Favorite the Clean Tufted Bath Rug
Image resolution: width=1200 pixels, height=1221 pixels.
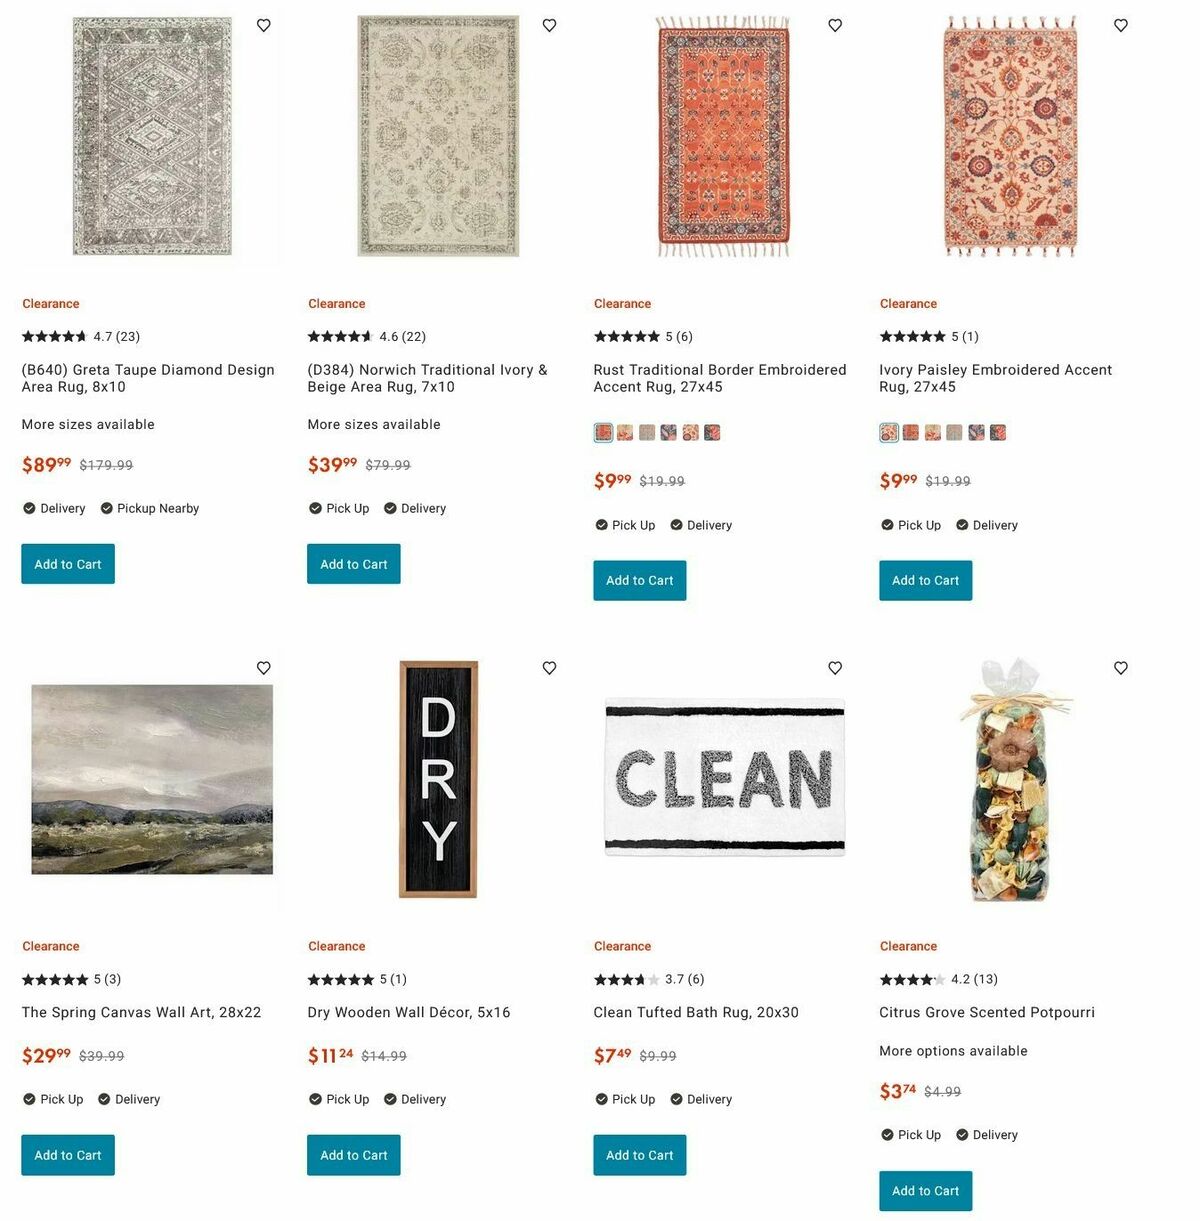click(x=835, y=668)
